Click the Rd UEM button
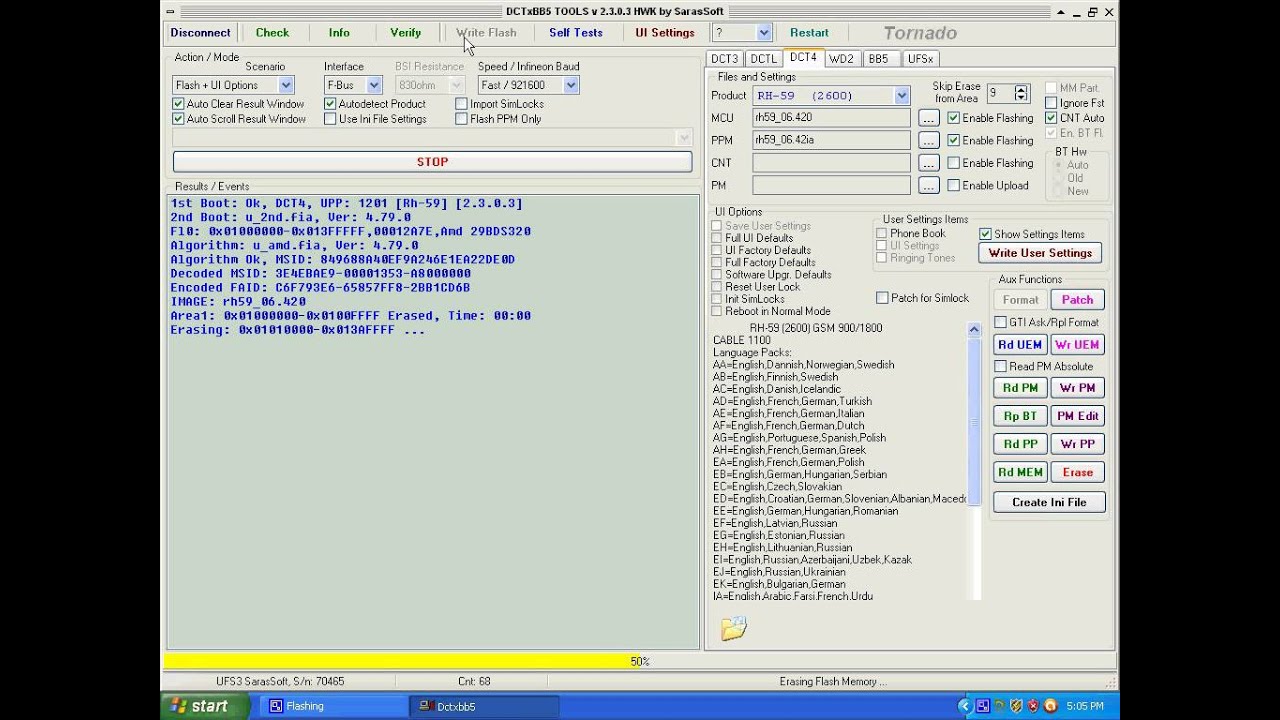Viewport: 1280px width, 720px height. click(1020, 345)
